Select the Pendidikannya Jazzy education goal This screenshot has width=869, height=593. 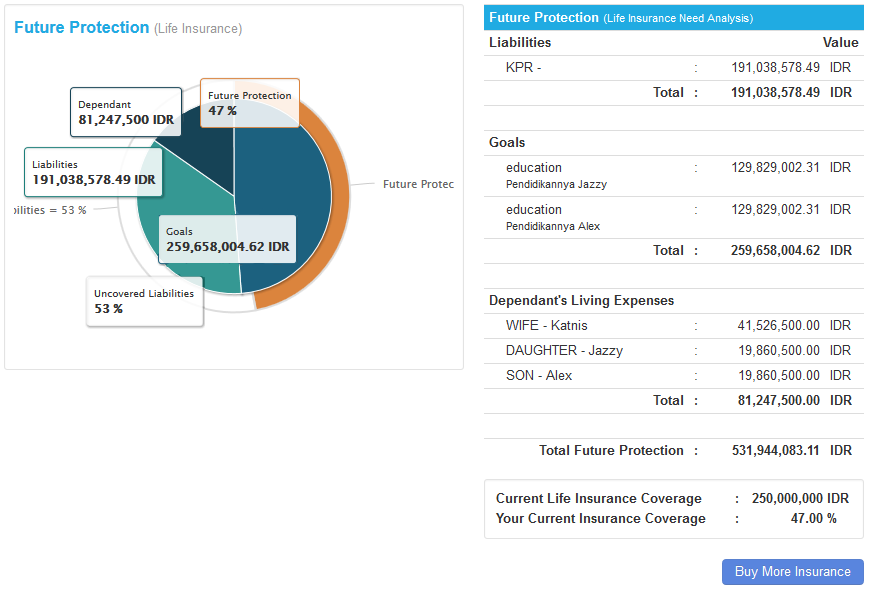coord(556,176)
